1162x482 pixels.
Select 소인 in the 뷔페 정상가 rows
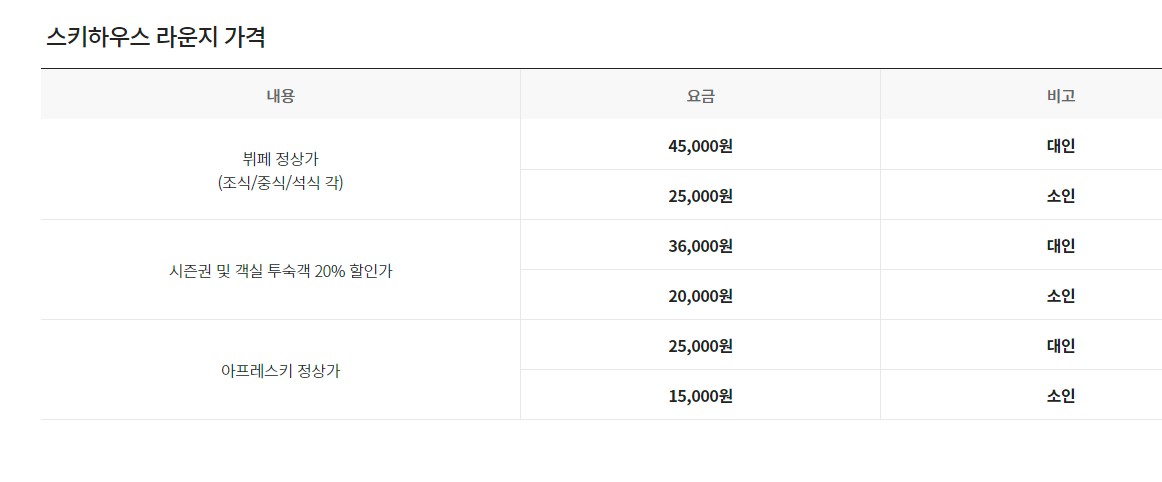click(x=1060, y=196)
